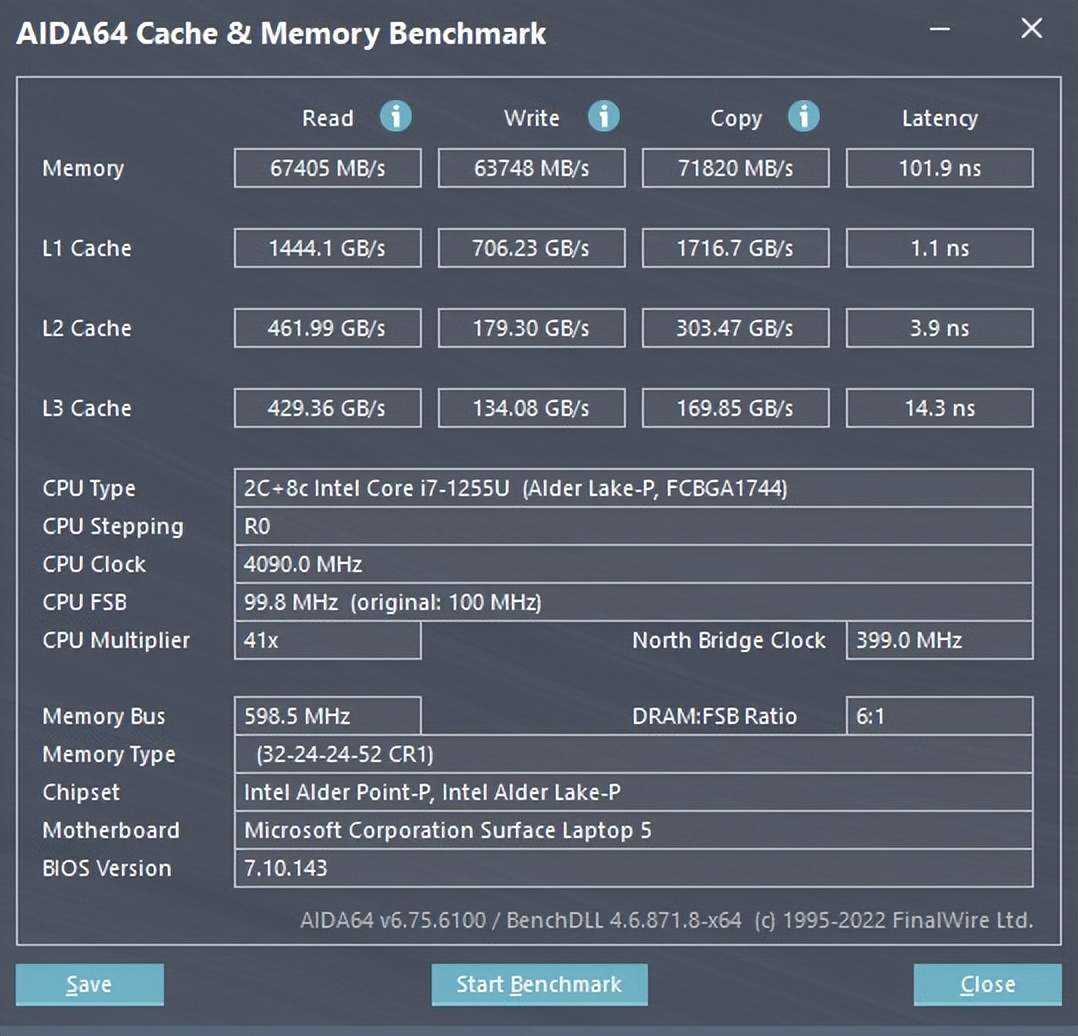Click the North Bridge Clock value
1078x1036 pixels.
939,641
